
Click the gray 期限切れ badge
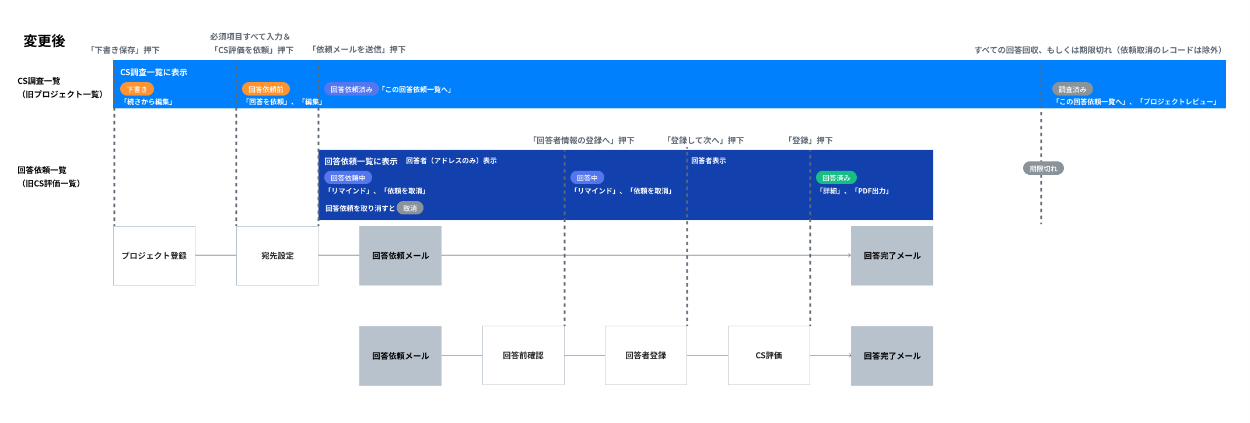click(x=1043, y=169)
